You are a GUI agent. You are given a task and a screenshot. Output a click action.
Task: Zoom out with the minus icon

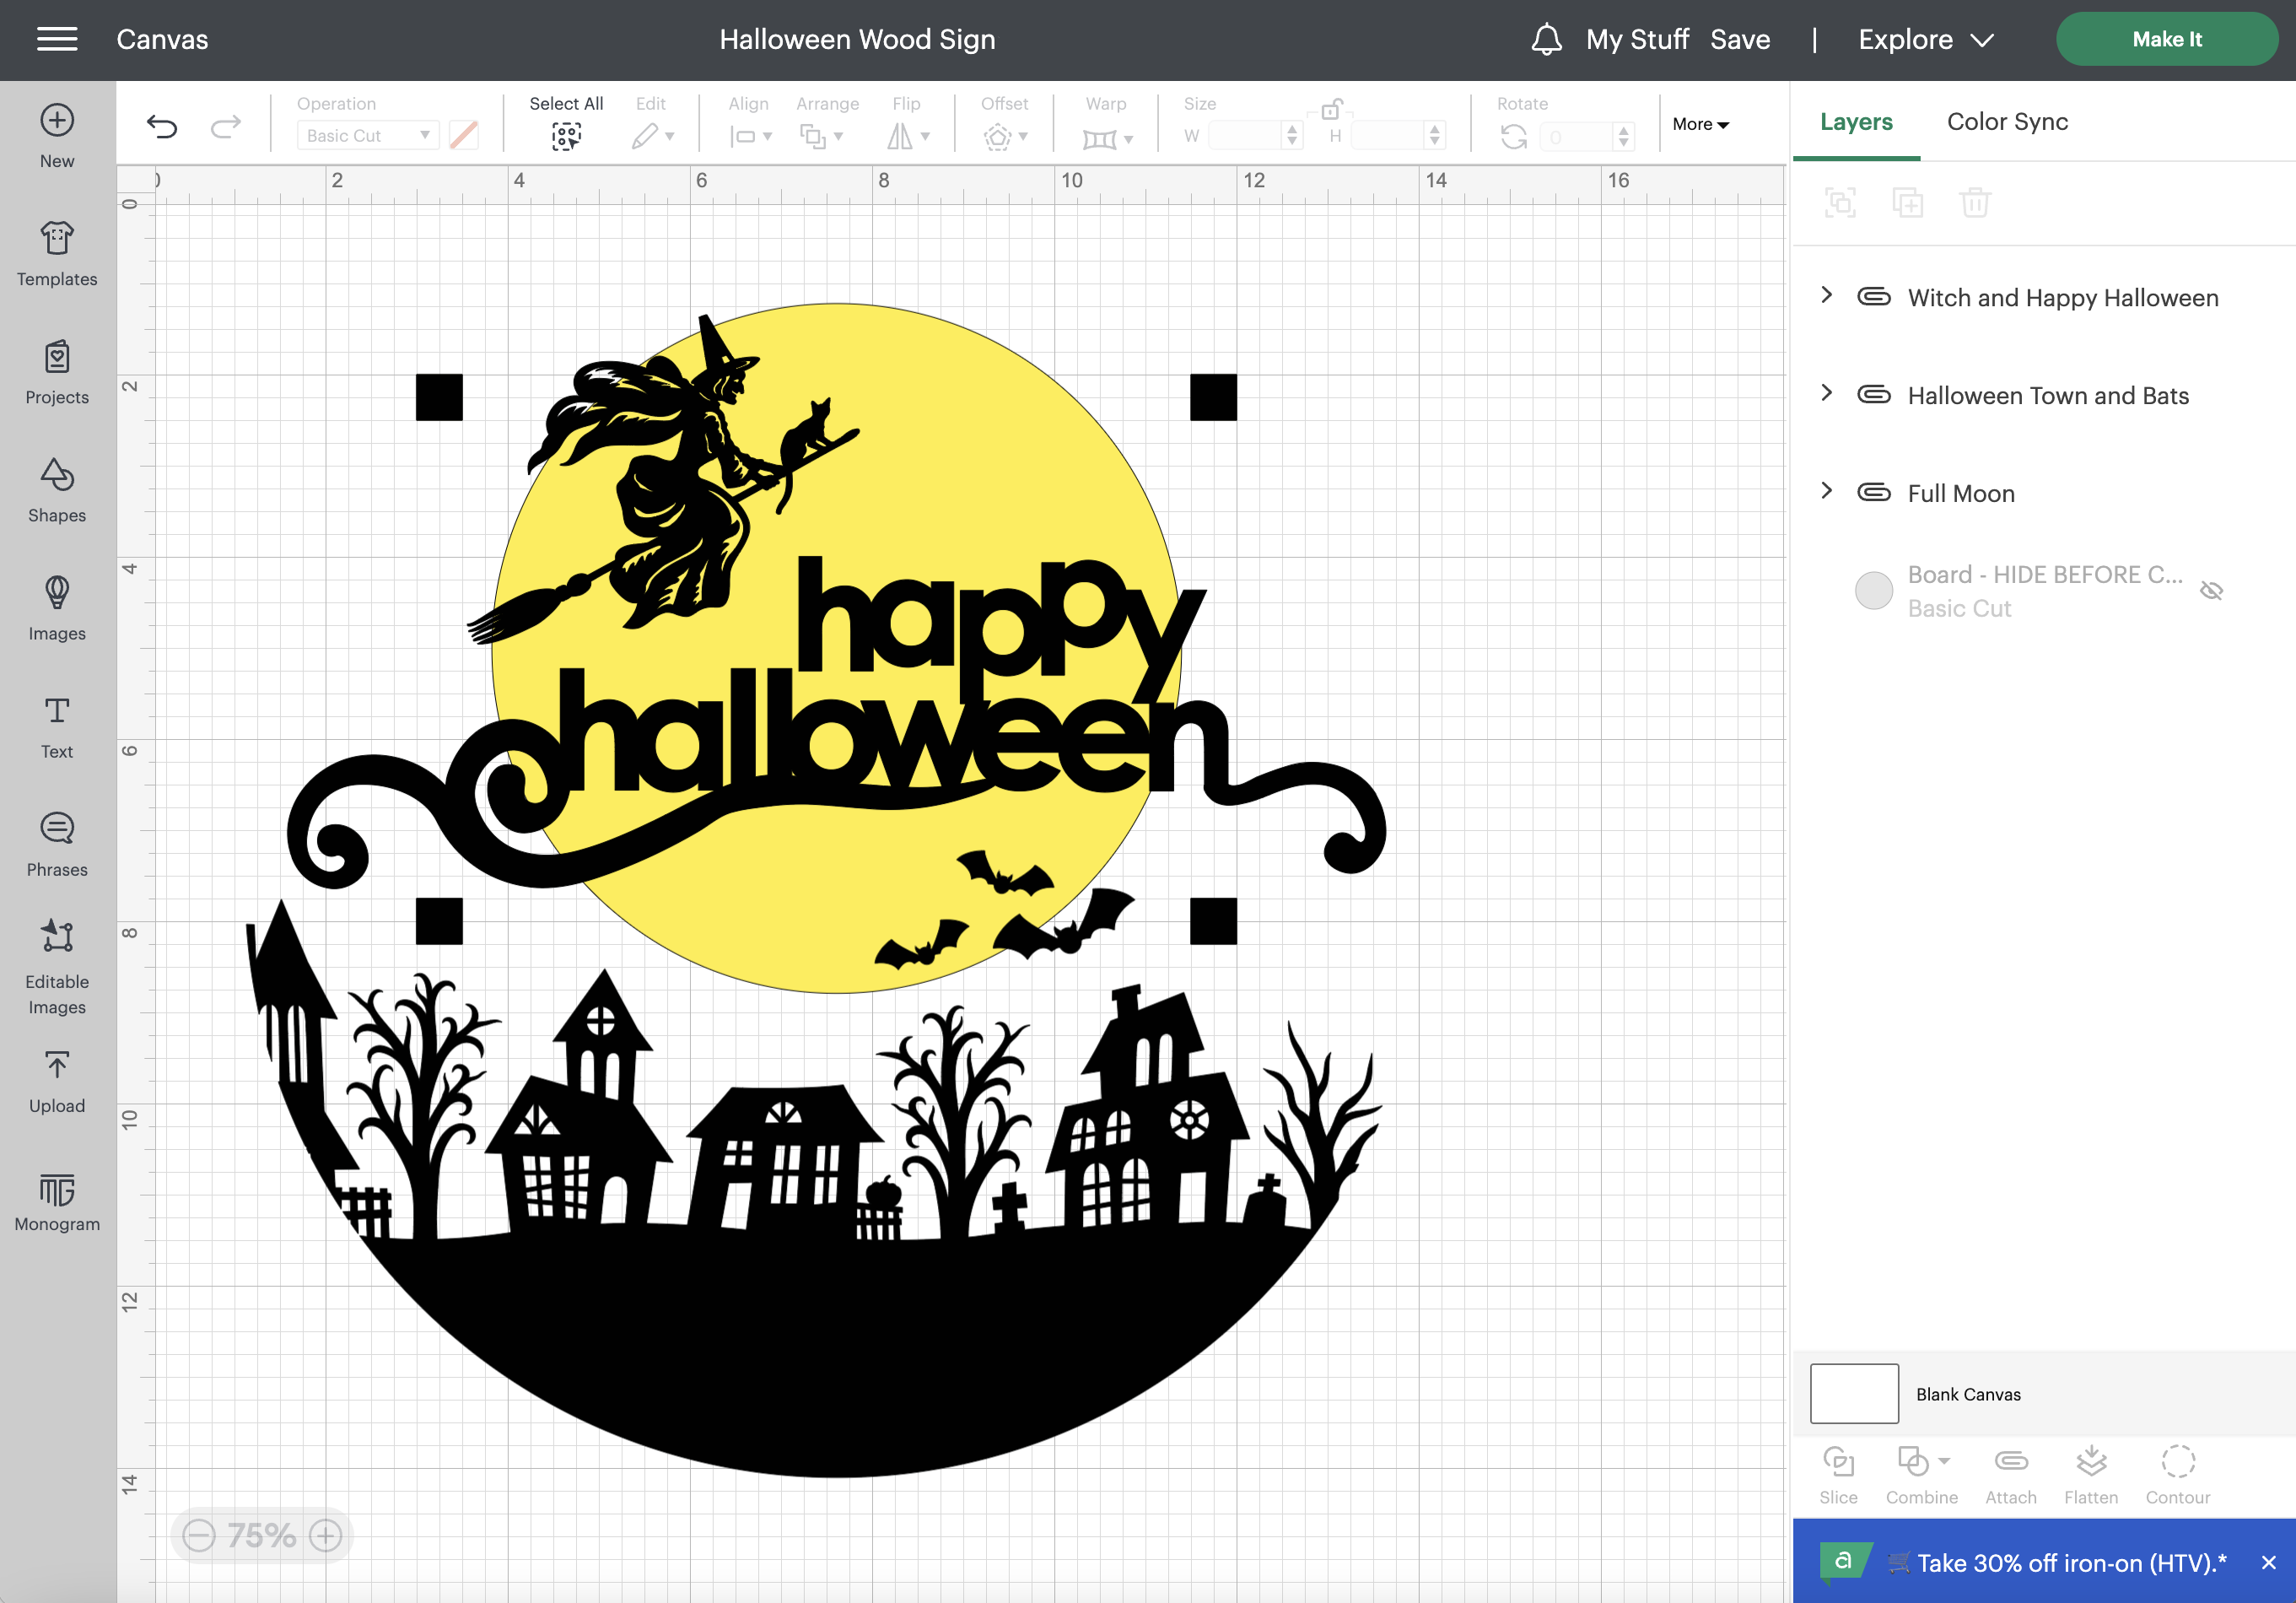pos(199,1535)
